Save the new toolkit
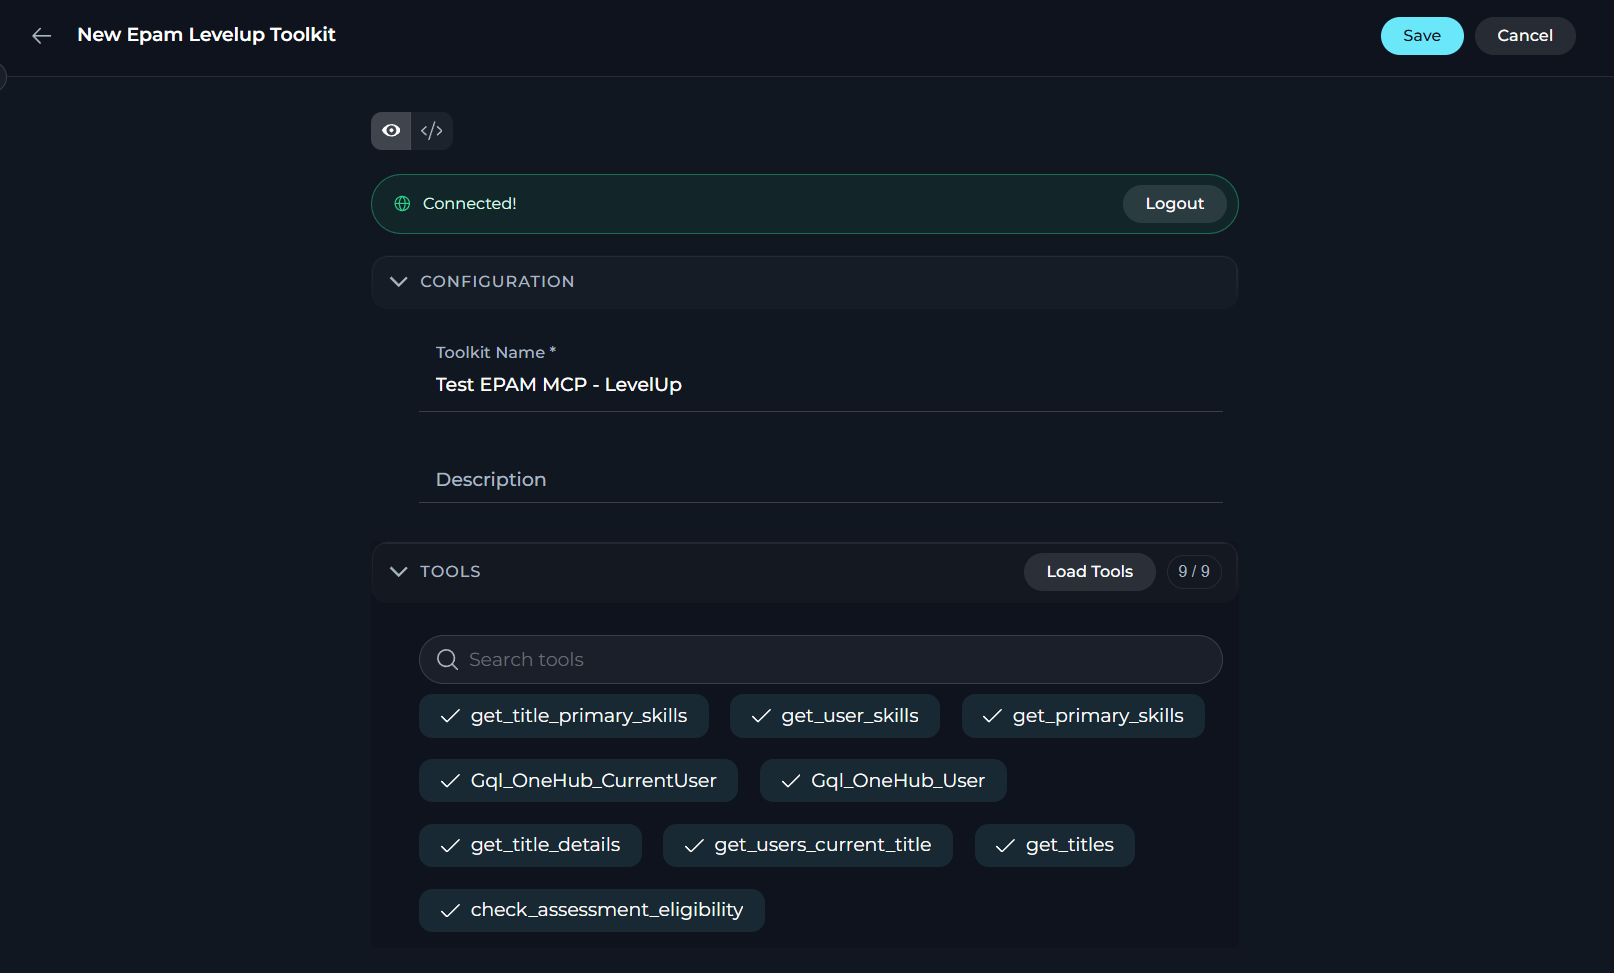This screenshot has width=1614, height=973. point(1422,36)
